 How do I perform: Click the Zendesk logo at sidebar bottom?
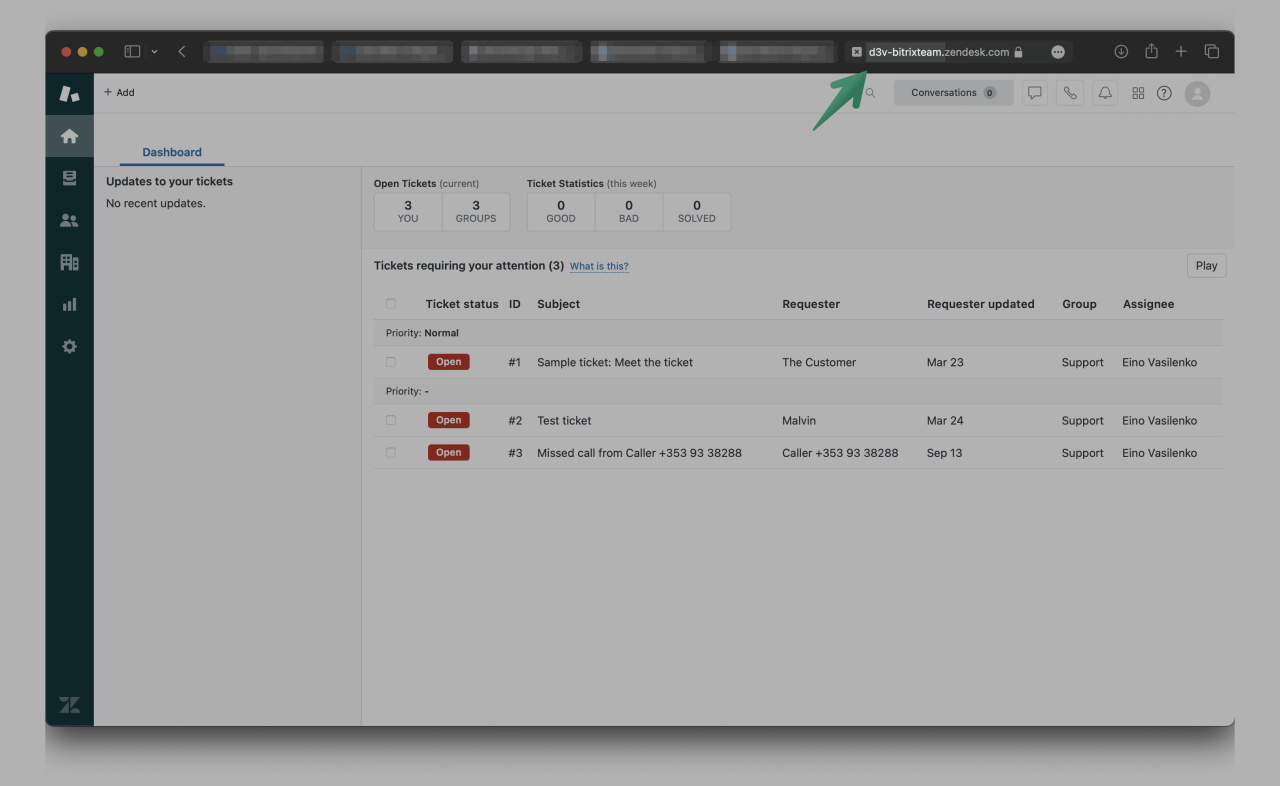[69, 704]
